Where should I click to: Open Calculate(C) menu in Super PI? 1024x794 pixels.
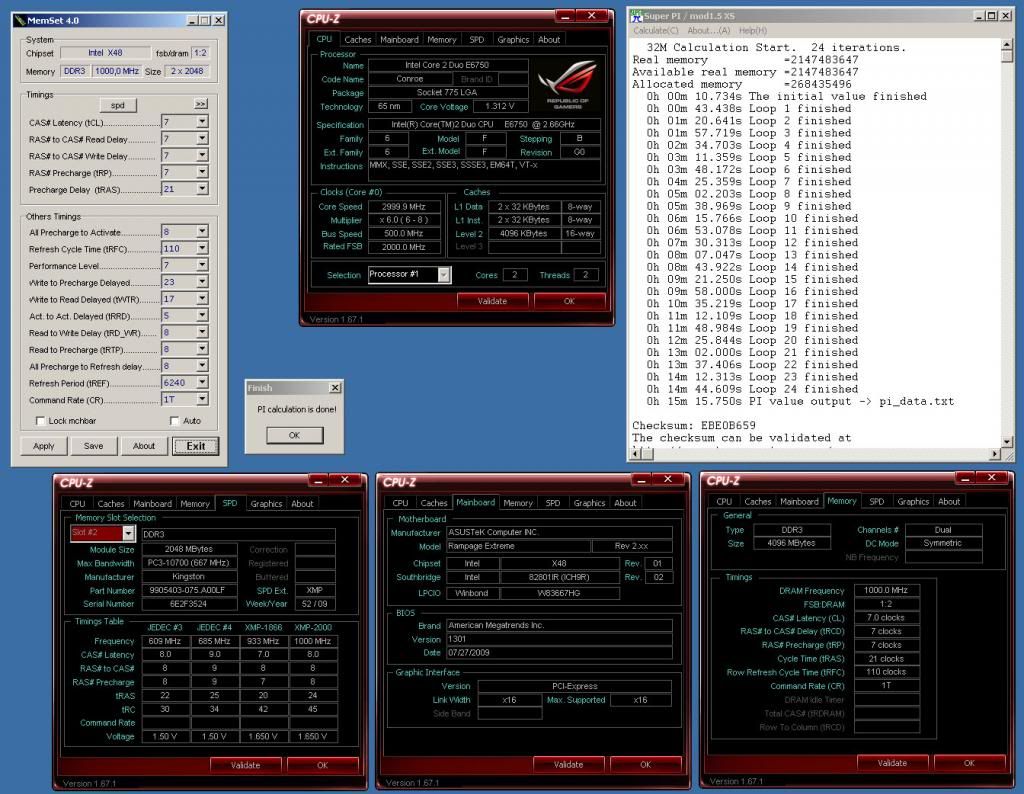click(656, 31)
